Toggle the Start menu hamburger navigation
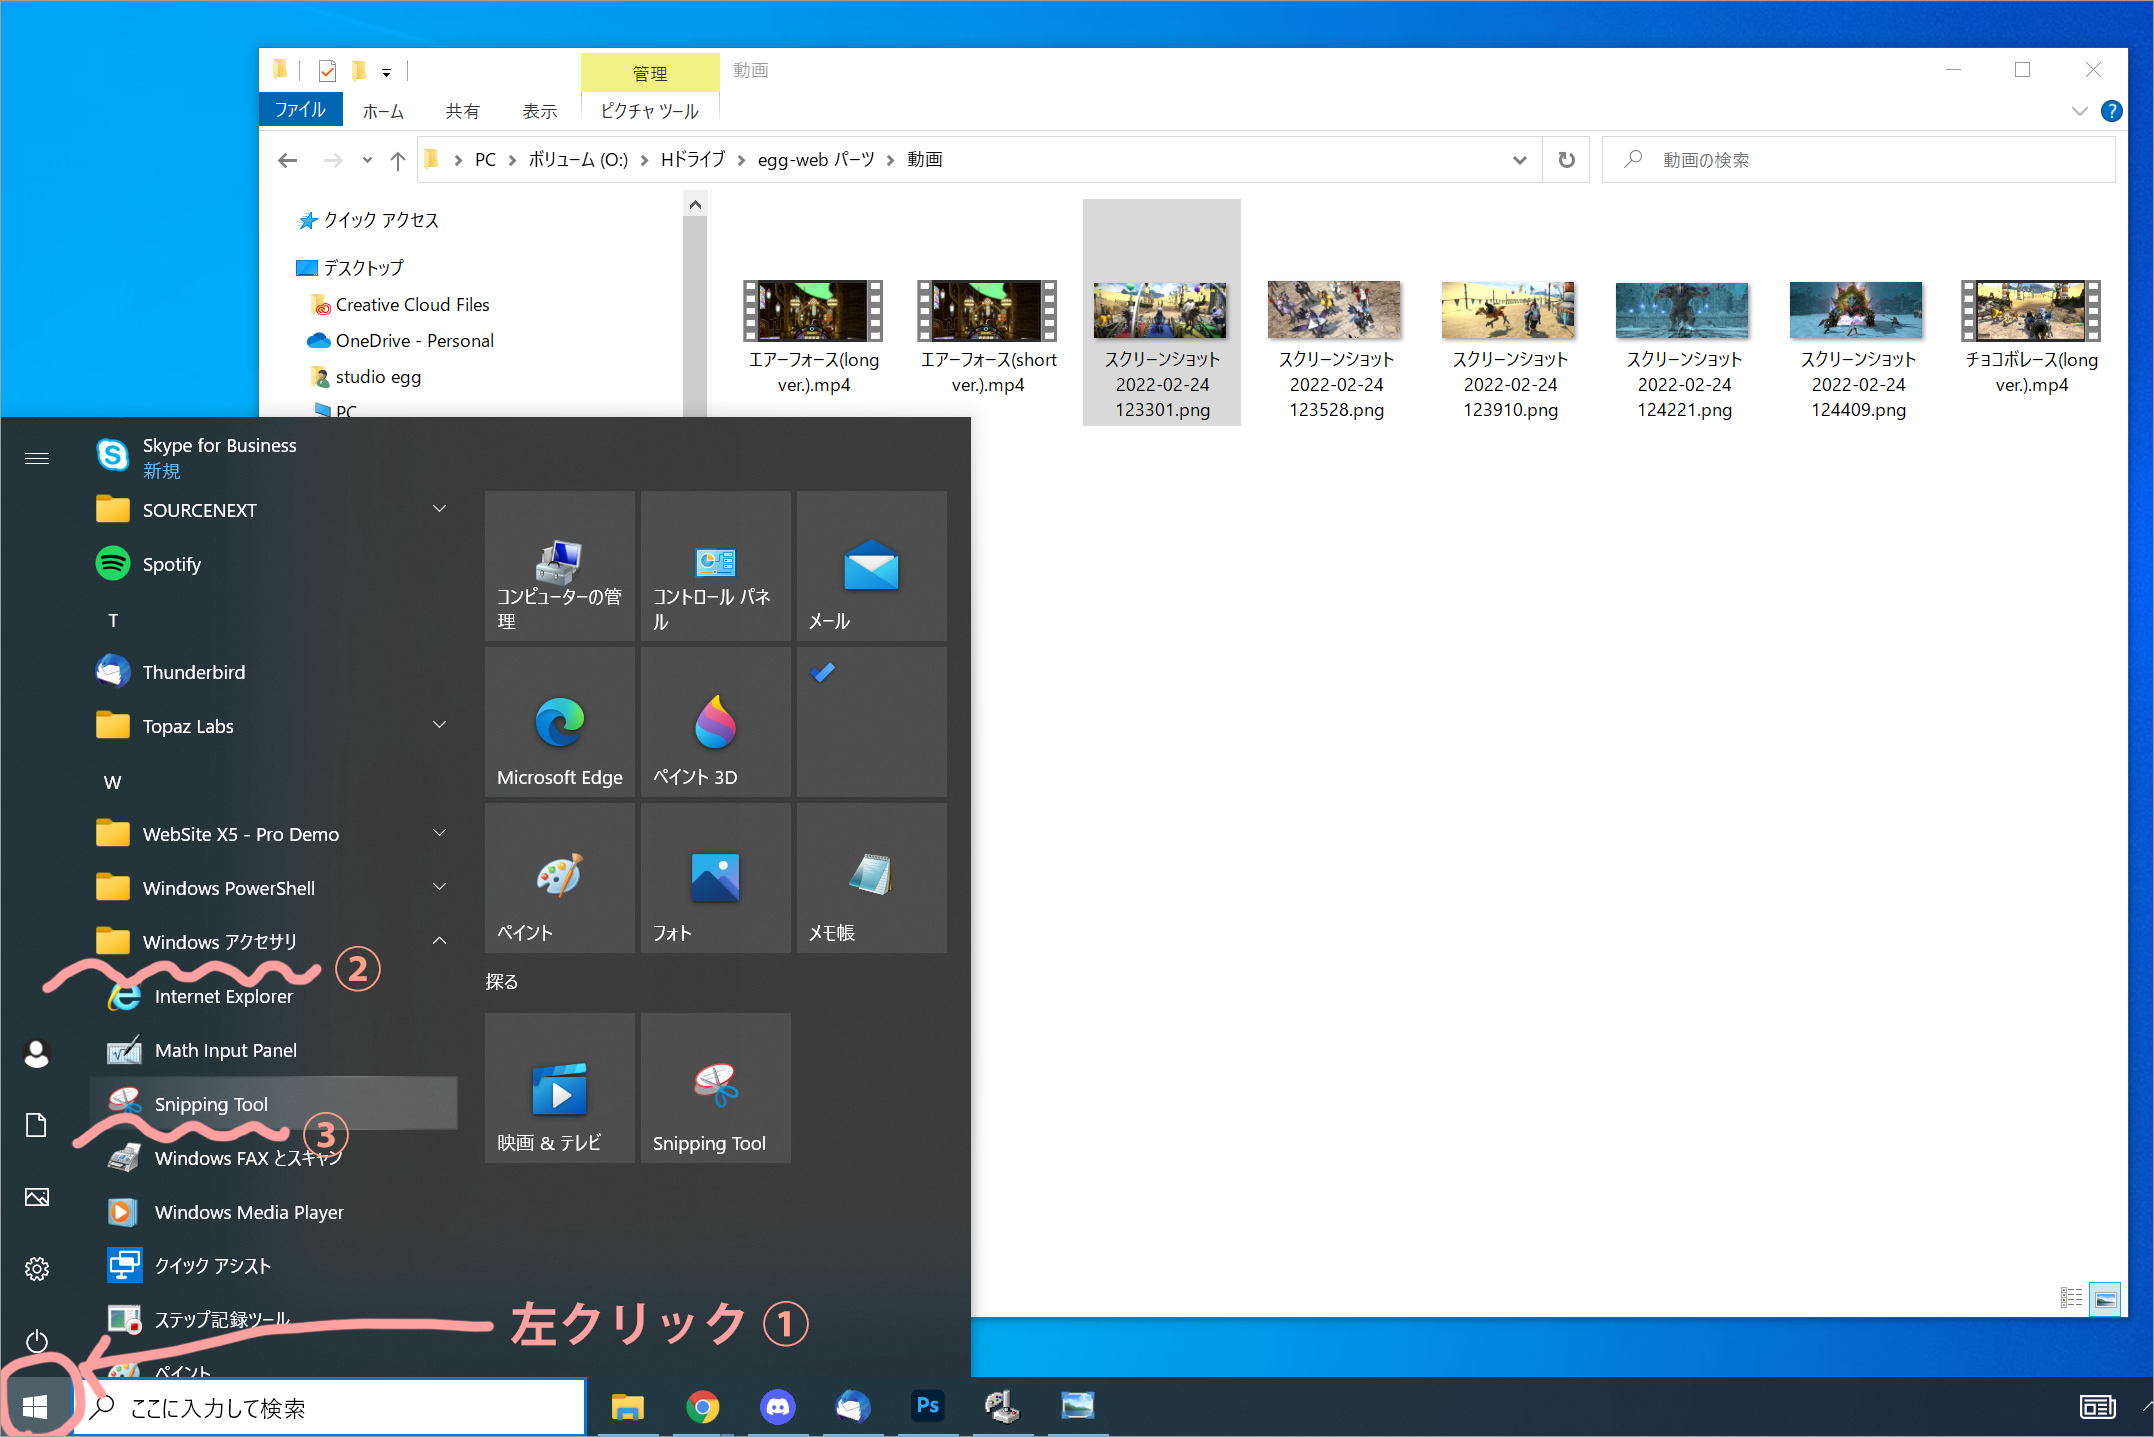2154x1437 pixels. [x=37, y=458]
